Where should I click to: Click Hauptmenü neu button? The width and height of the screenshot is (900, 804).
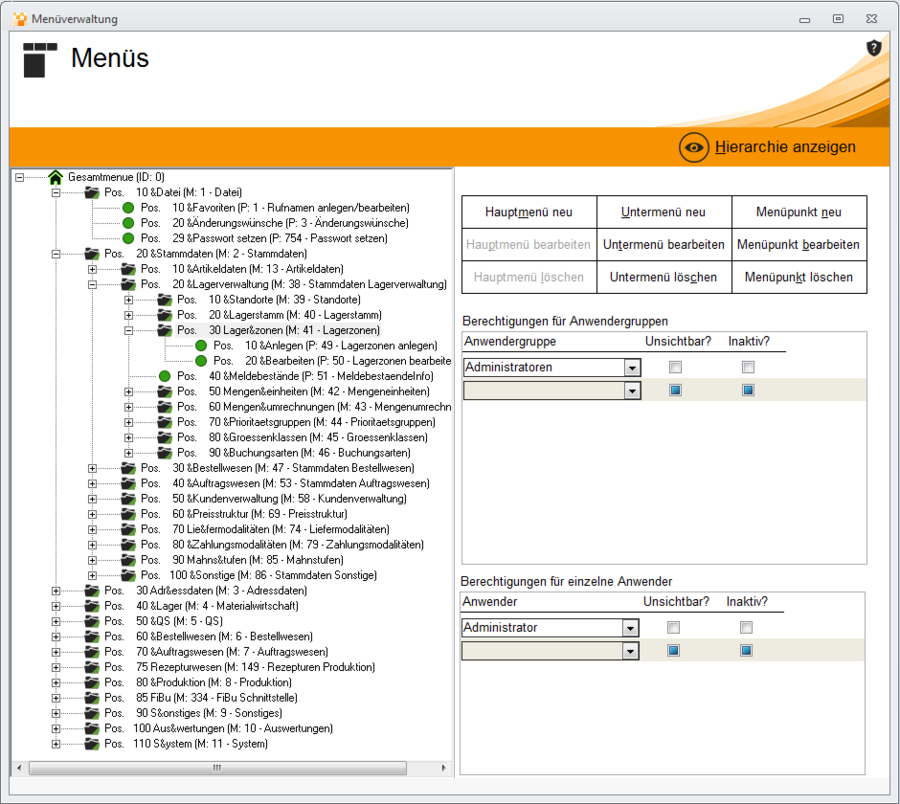point(529,212)
